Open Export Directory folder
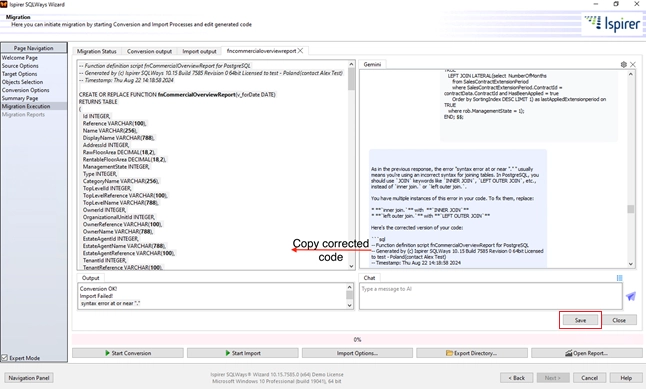This screenshot has width=646, height=391. click(472, 353)
